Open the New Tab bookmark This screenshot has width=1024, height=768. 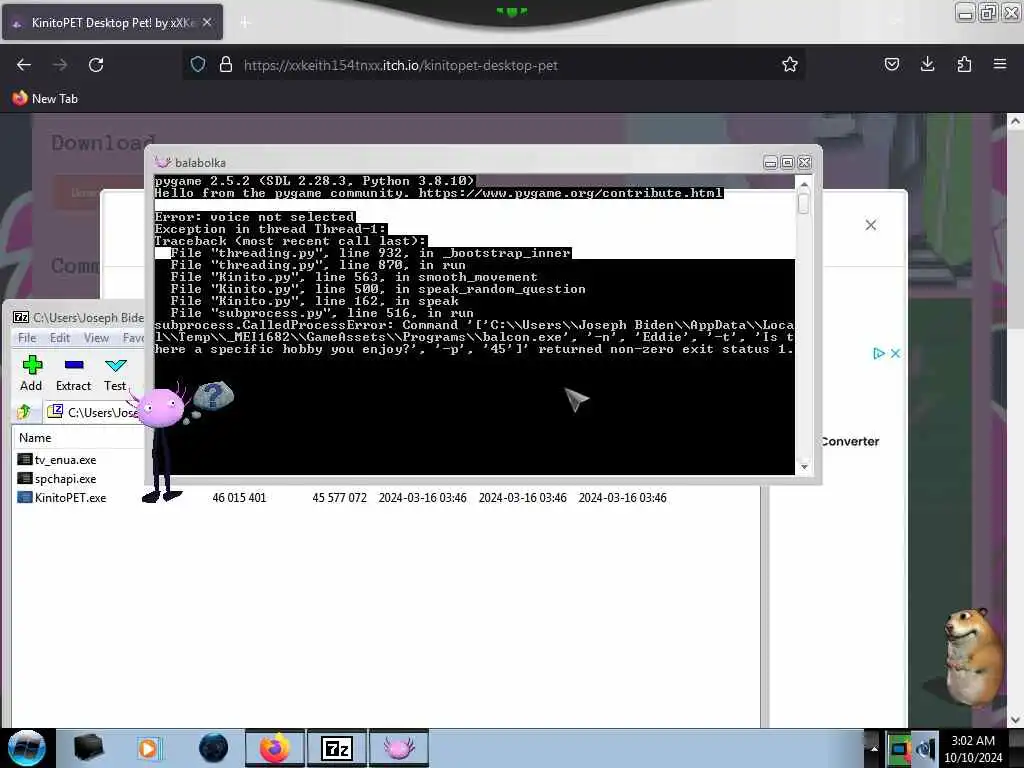[x=45, y=99]
